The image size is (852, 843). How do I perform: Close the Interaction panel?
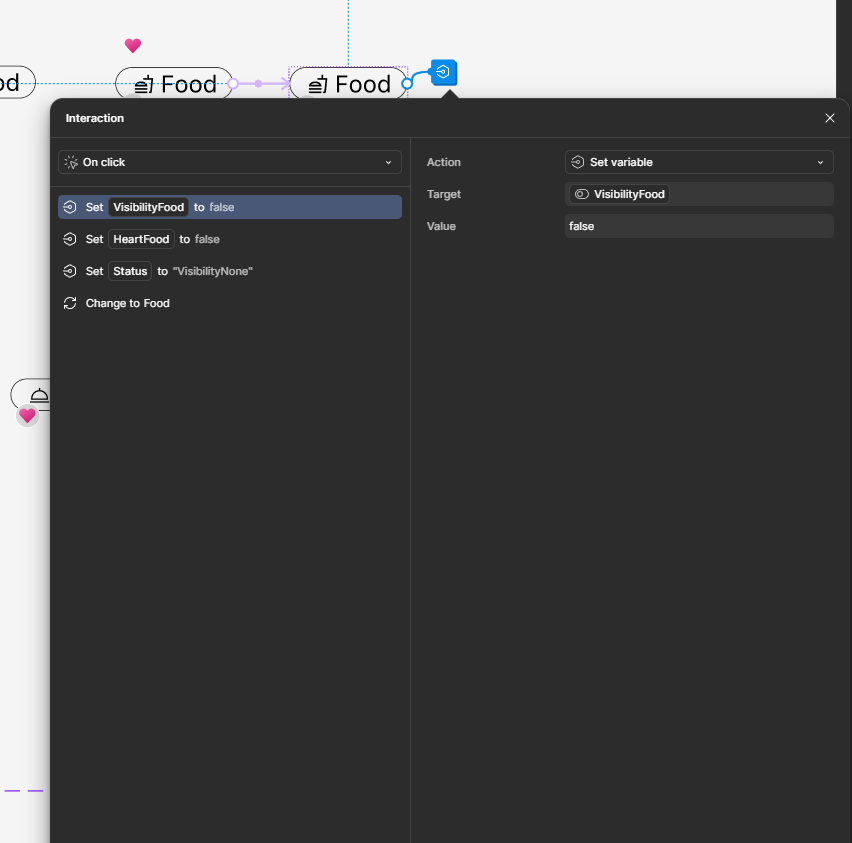pyautogui.click(x=829, y=118)
